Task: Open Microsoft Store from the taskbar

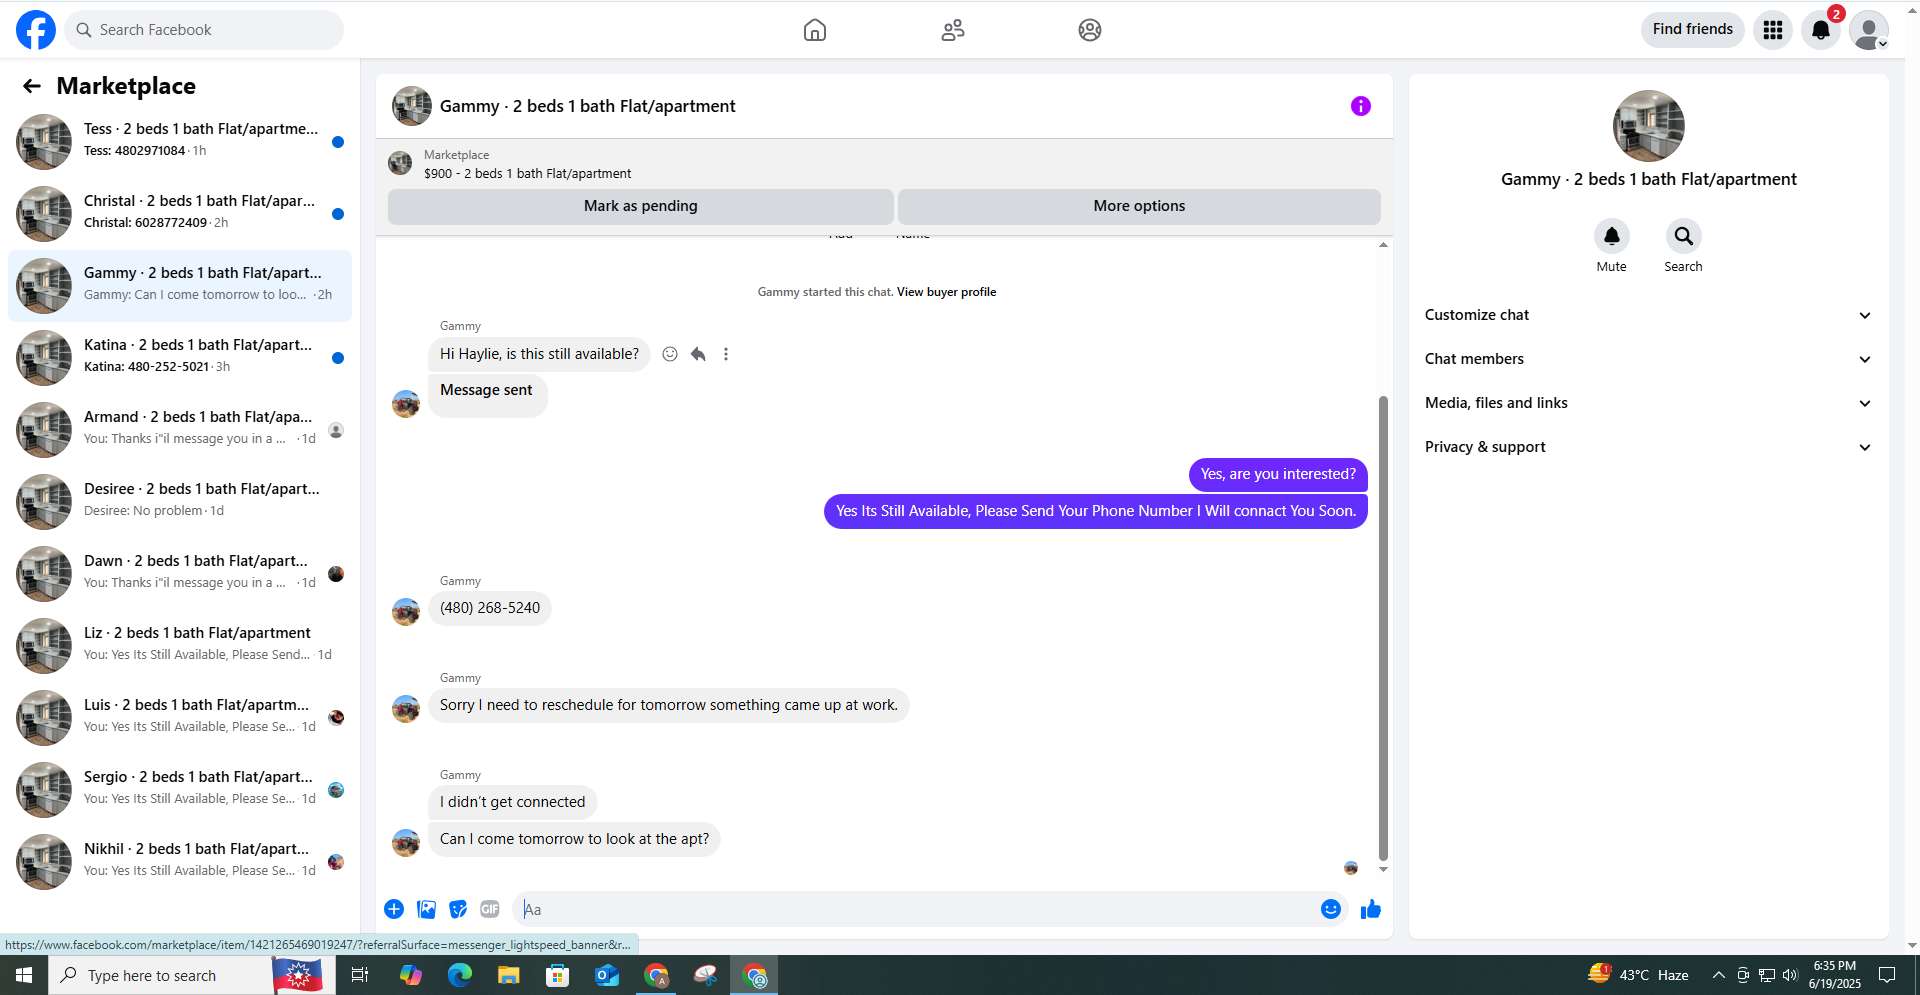Action: pos(558,975)
